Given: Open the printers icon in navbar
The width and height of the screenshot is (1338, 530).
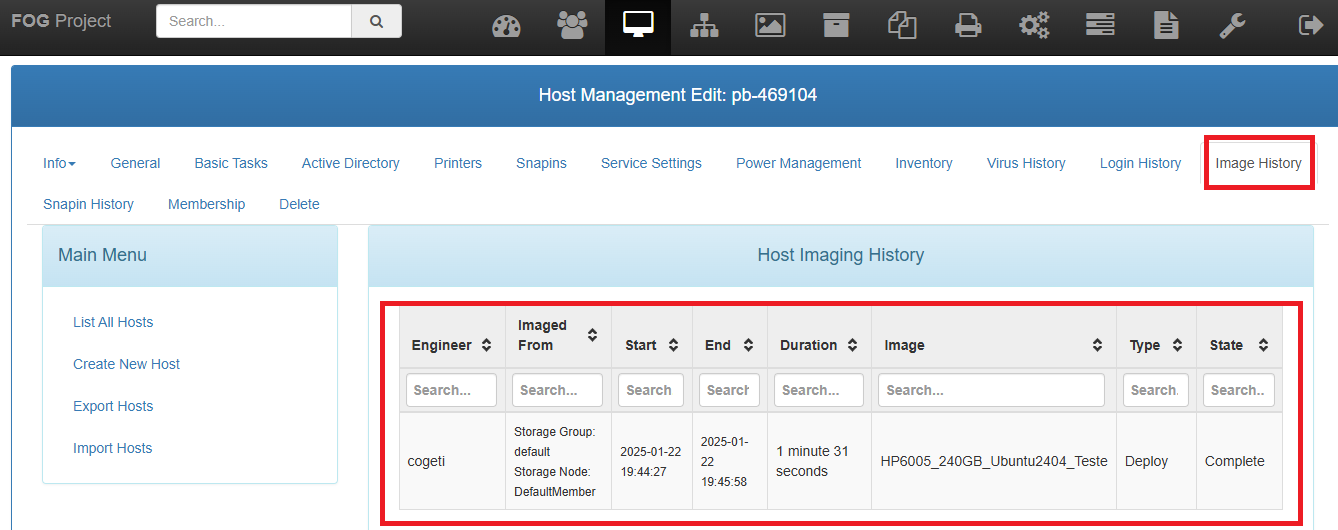Looking at the screenshot, I should point(968,26).
